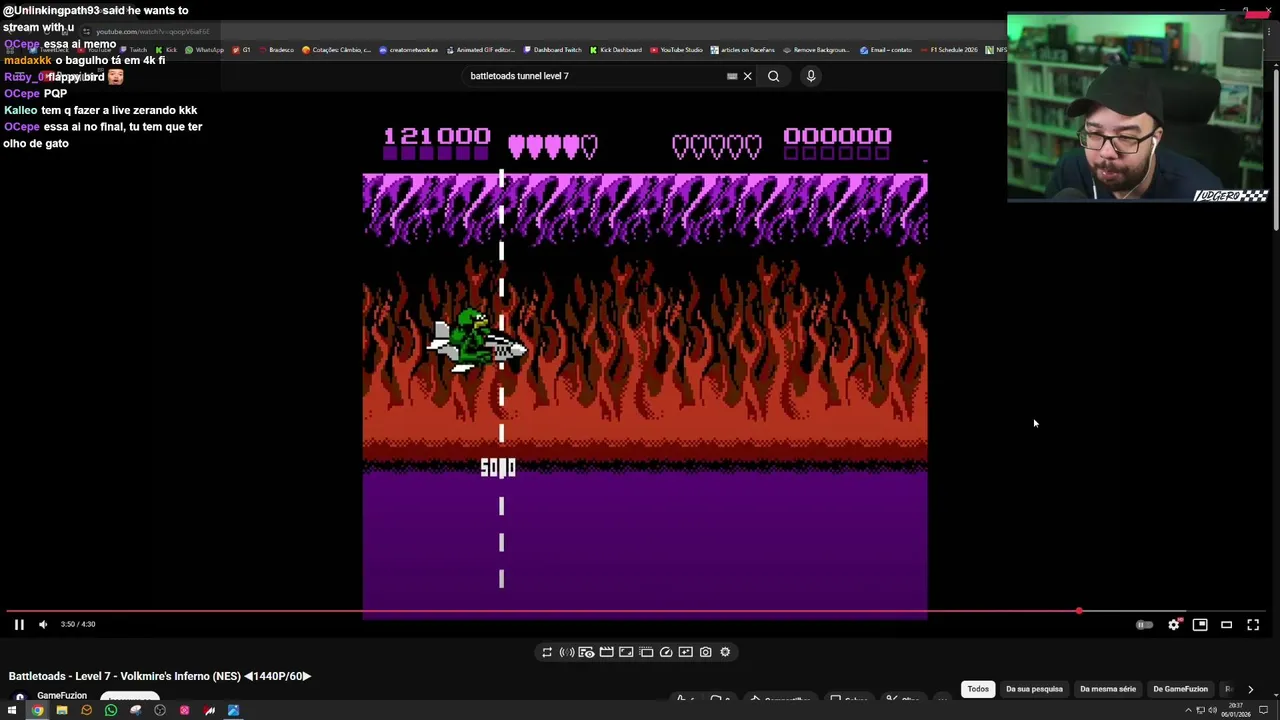1280x720 pixels.
Task: Take a video screenshot with camera icon
Action: (x=706, y=652)
